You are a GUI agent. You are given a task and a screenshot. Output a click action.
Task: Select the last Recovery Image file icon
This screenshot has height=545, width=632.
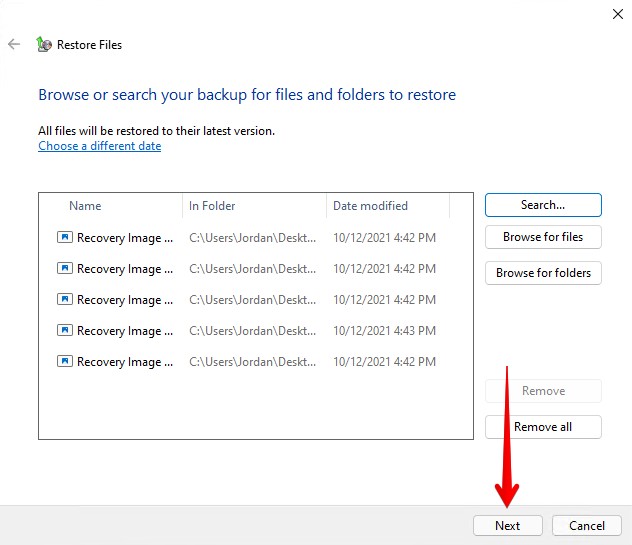65,362
